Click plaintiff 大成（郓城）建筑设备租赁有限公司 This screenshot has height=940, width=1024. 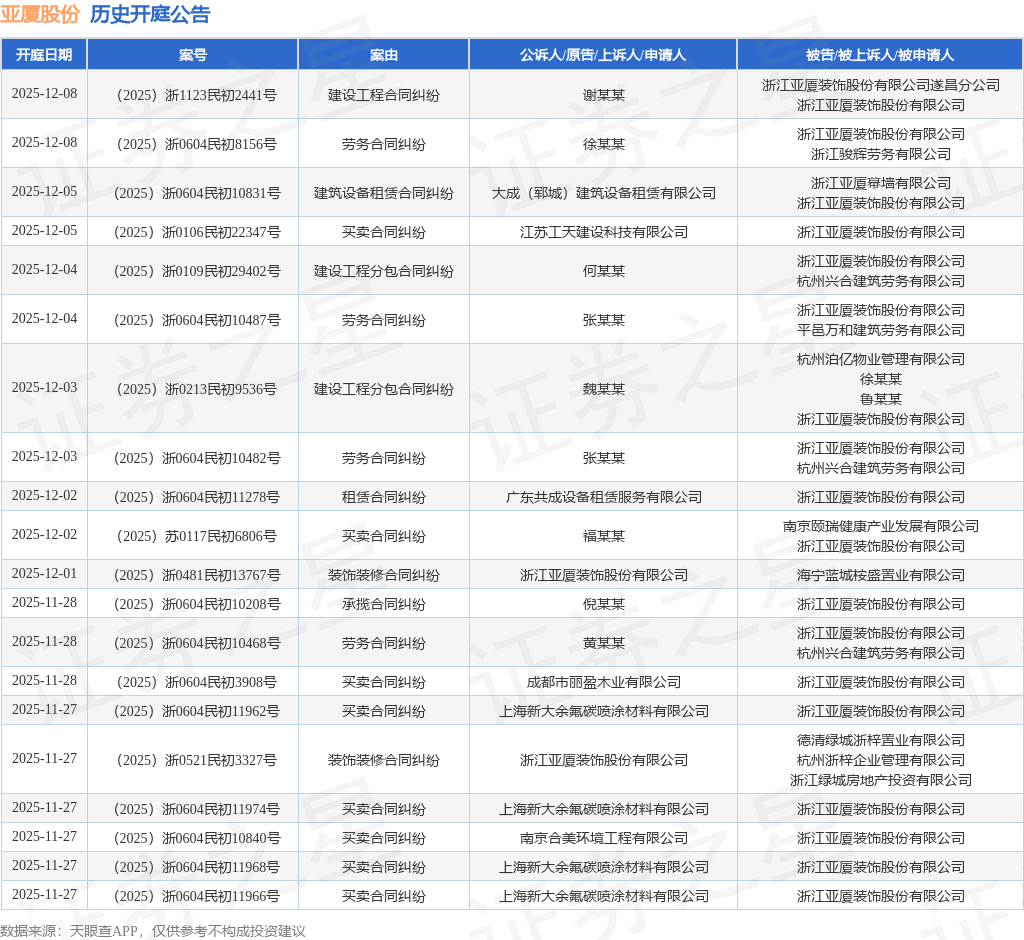point(603,193)
